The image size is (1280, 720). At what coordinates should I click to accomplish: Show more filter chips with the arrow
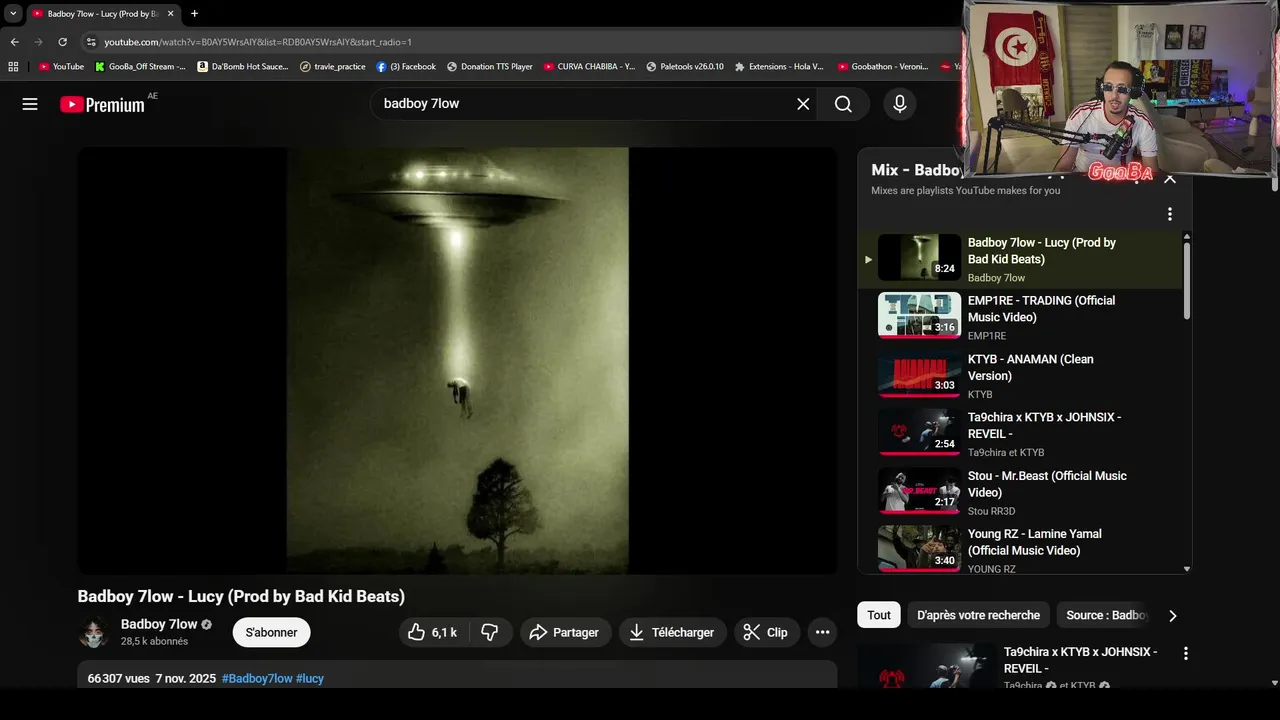(1173, 616)
